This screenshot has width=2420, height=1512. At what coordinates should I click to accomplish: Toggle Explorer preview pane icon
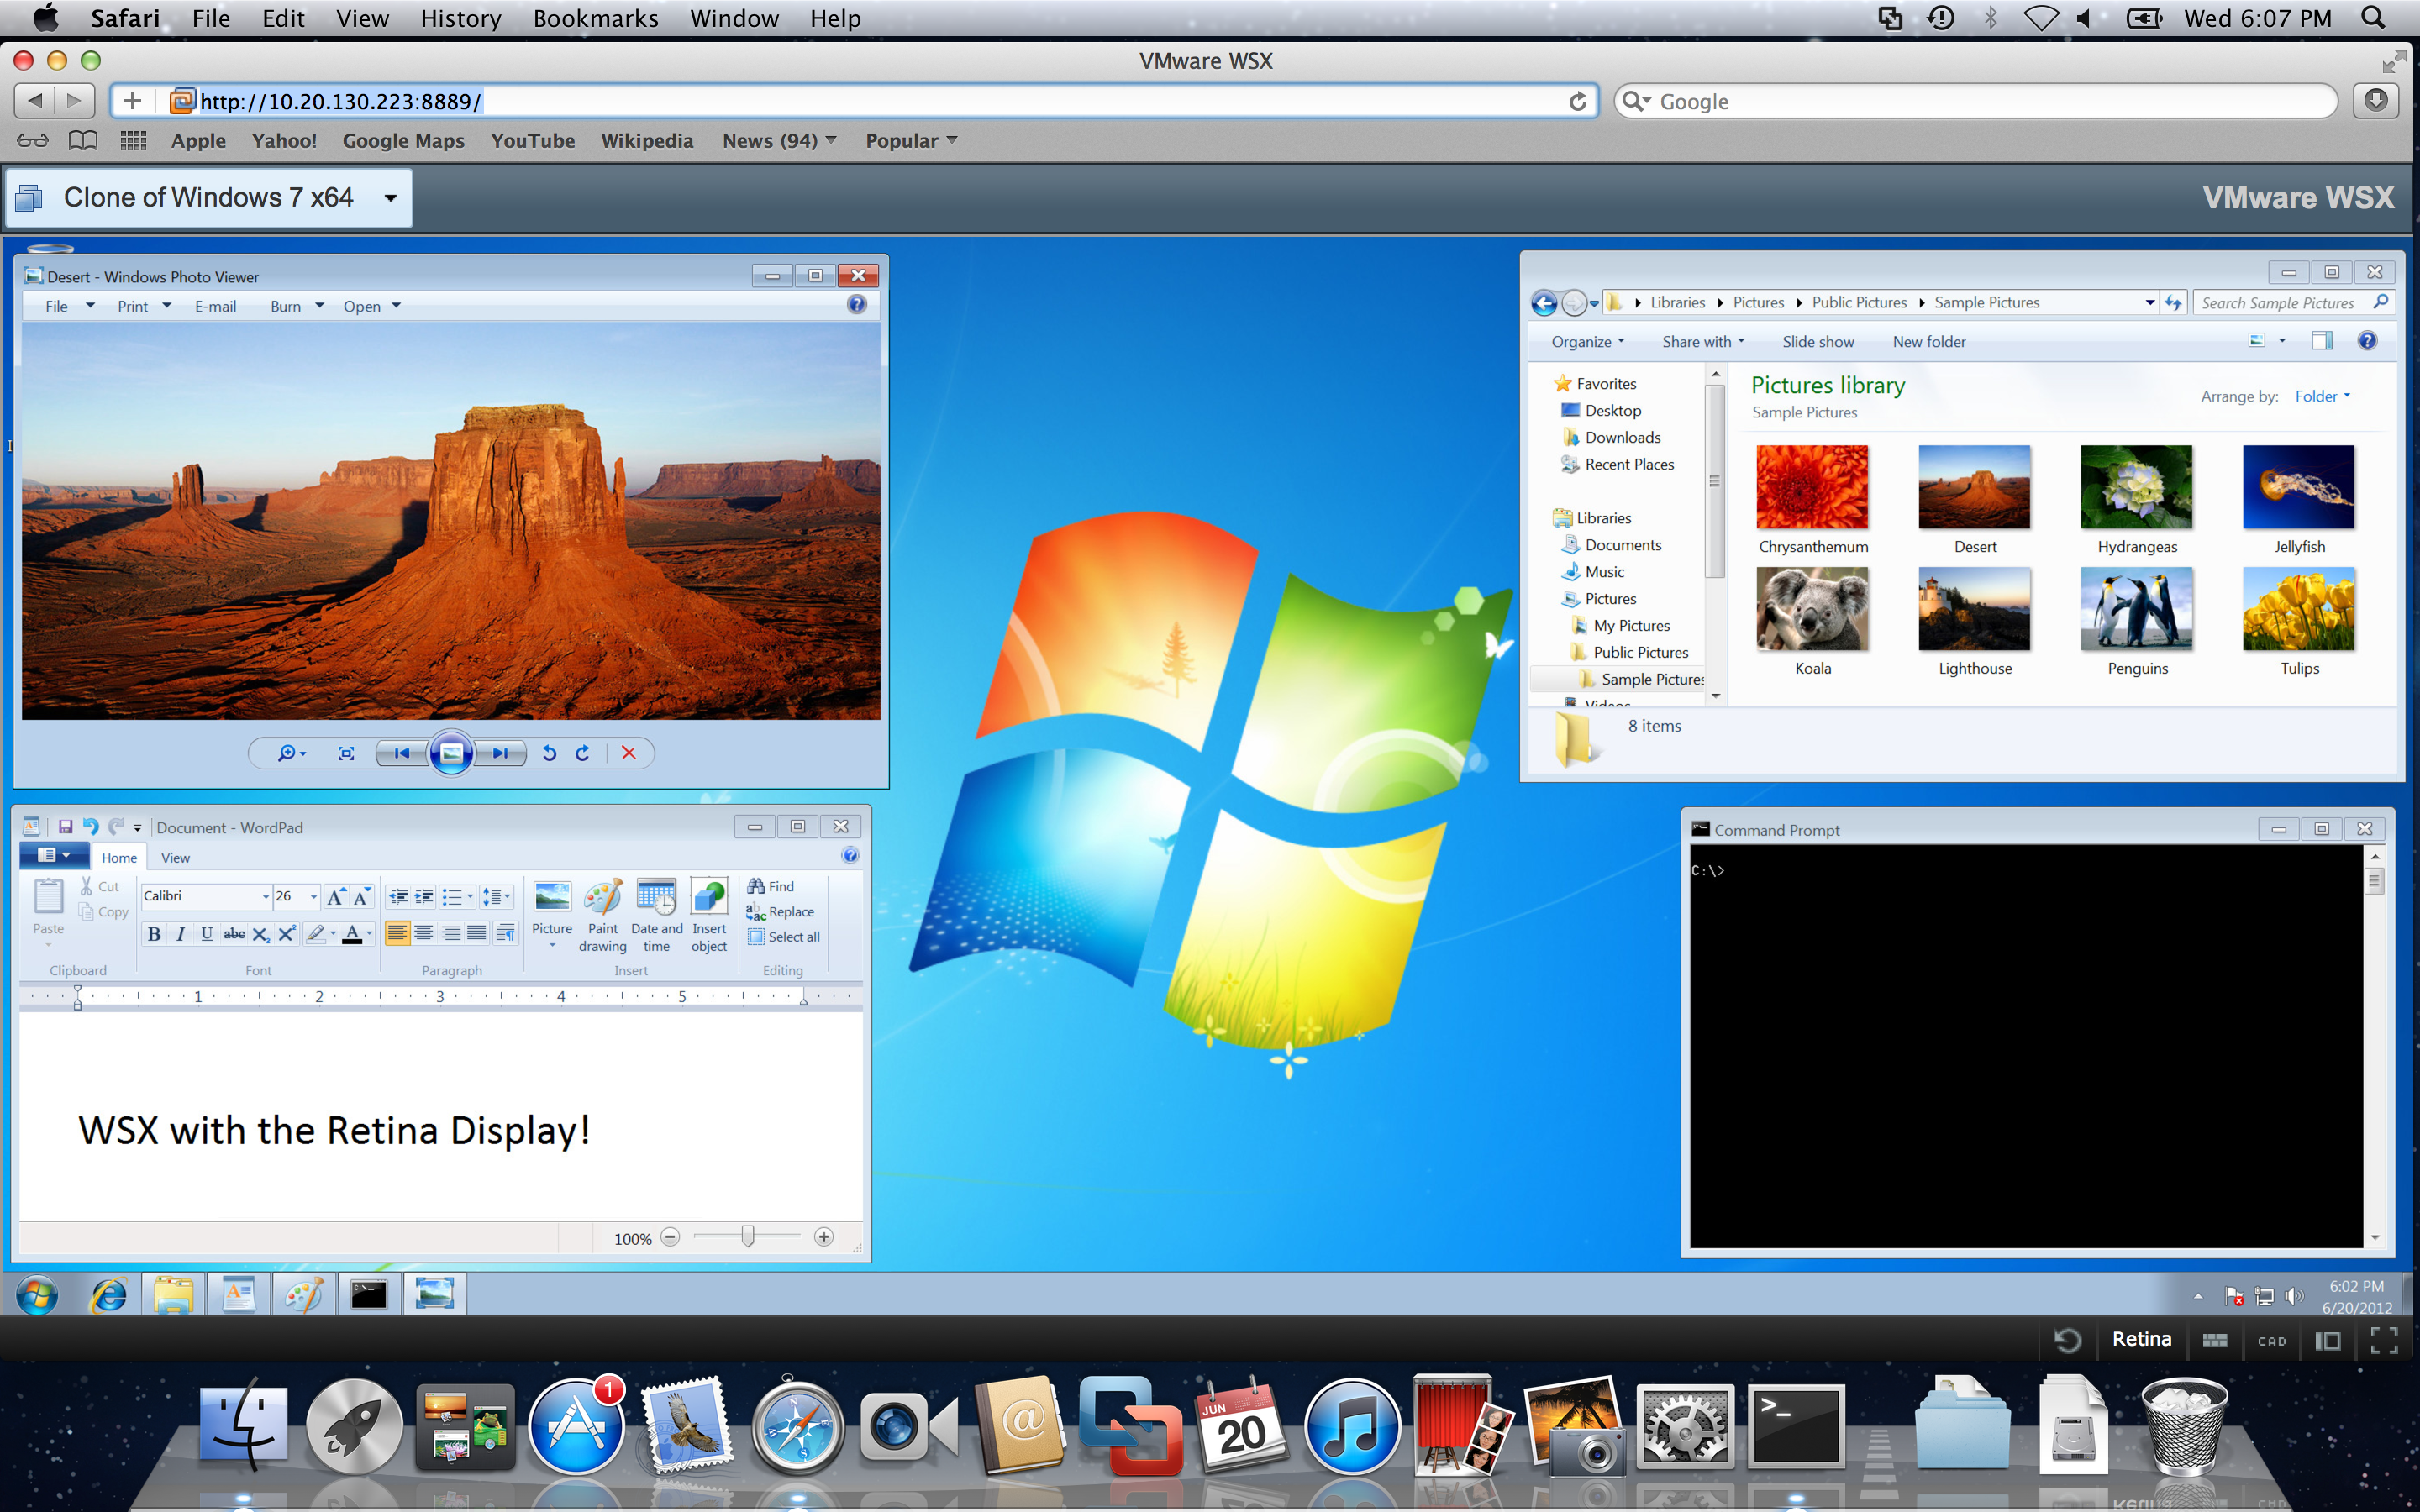click(2322, 341)
